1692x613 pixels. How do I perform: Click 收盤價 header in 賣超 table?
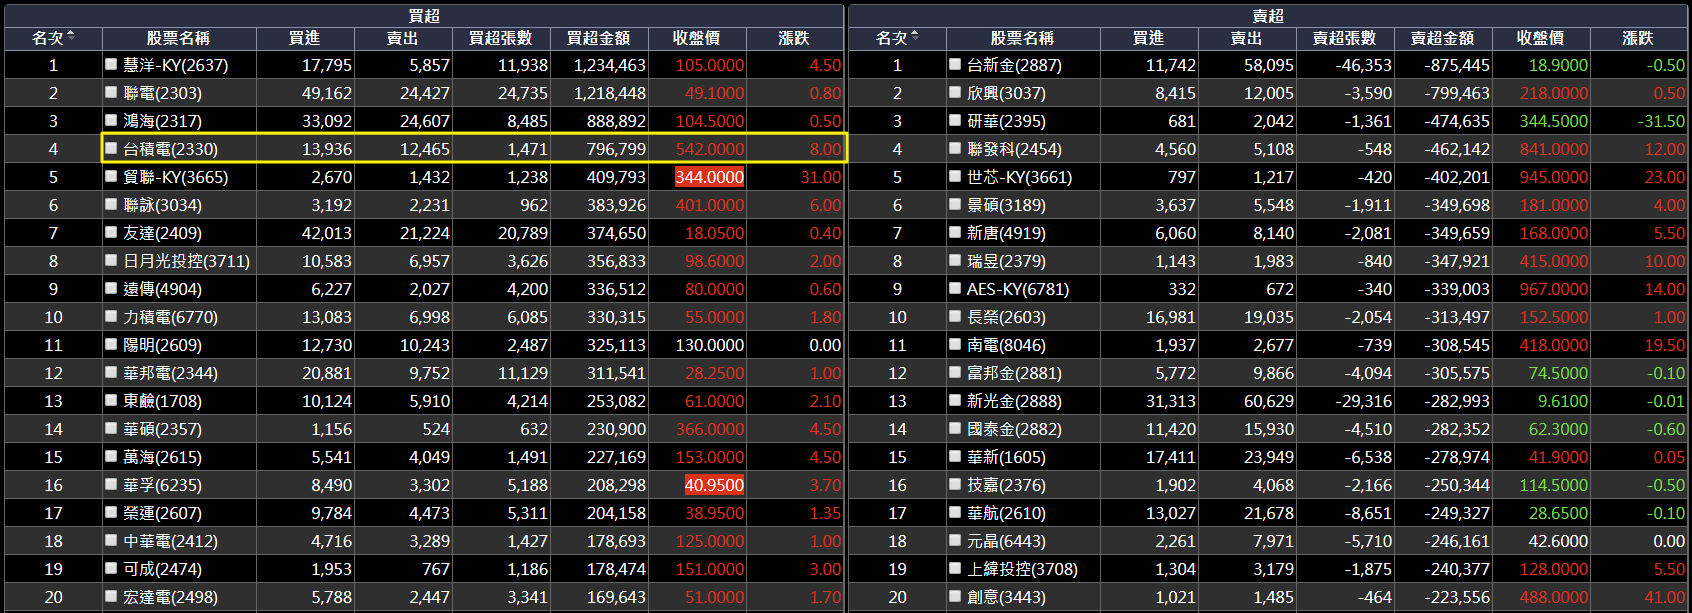click(x=1540, y=38)
